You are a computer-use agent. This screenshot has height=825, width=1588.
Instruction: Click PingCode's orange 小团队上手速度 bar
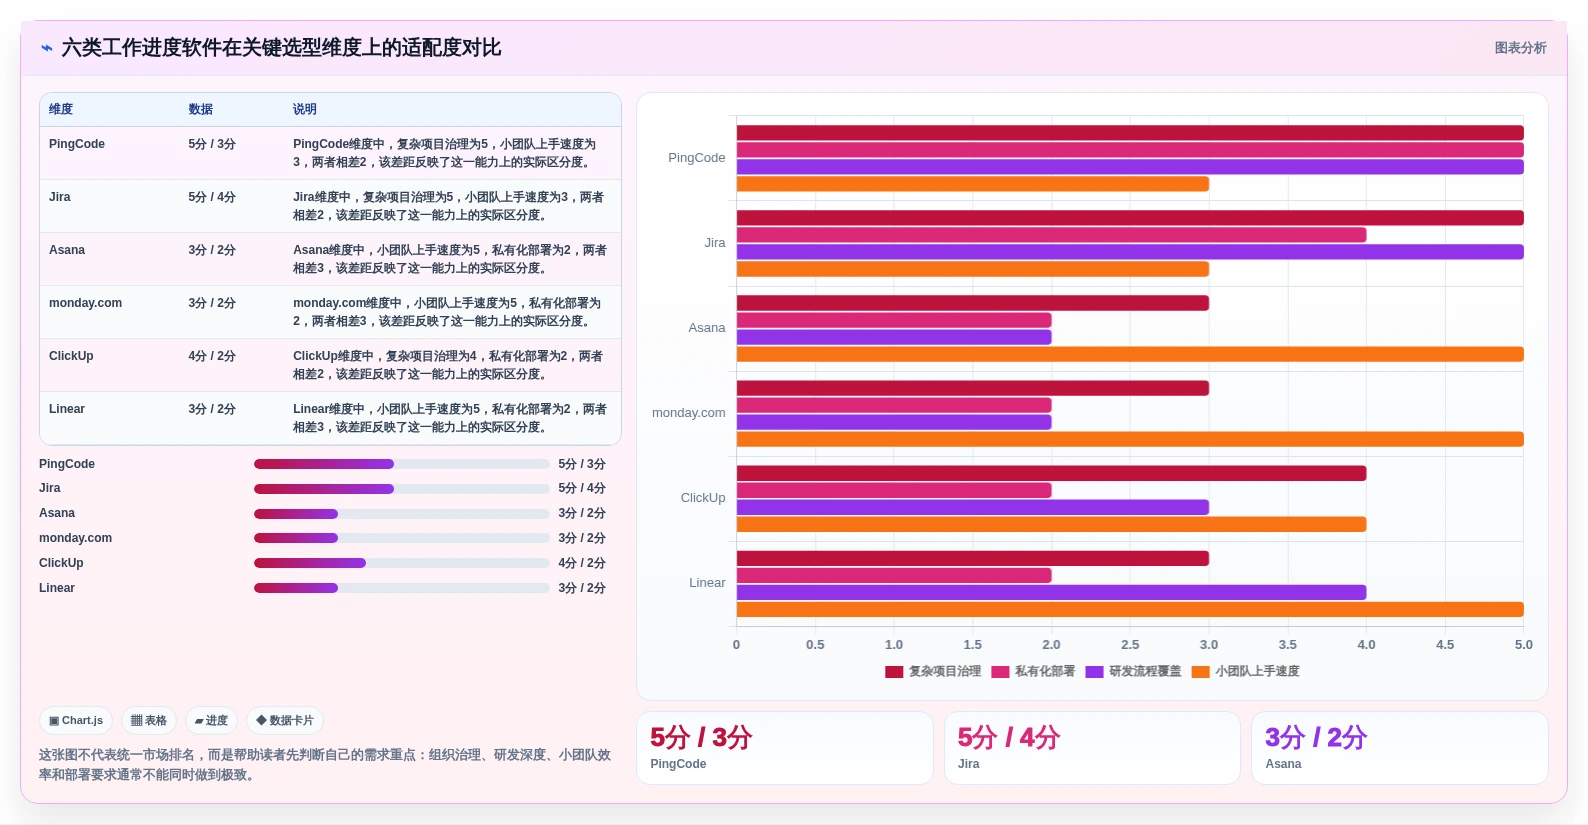973,184
